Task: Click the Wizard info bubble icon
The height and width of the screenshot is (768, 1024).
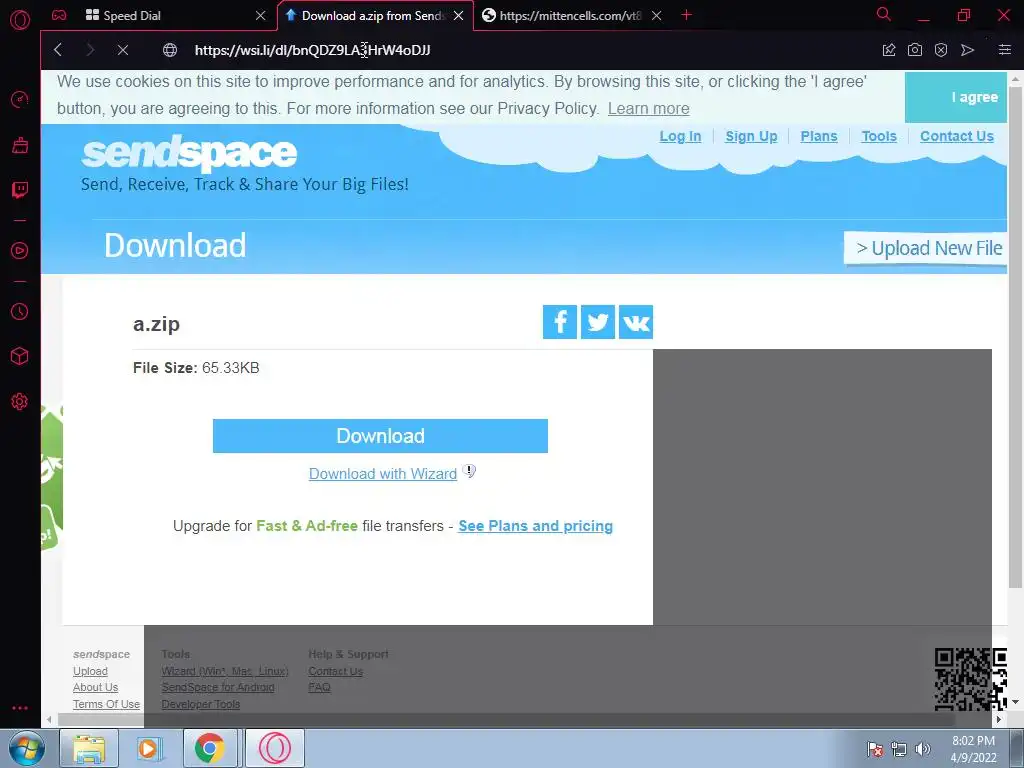Action: 469,471
